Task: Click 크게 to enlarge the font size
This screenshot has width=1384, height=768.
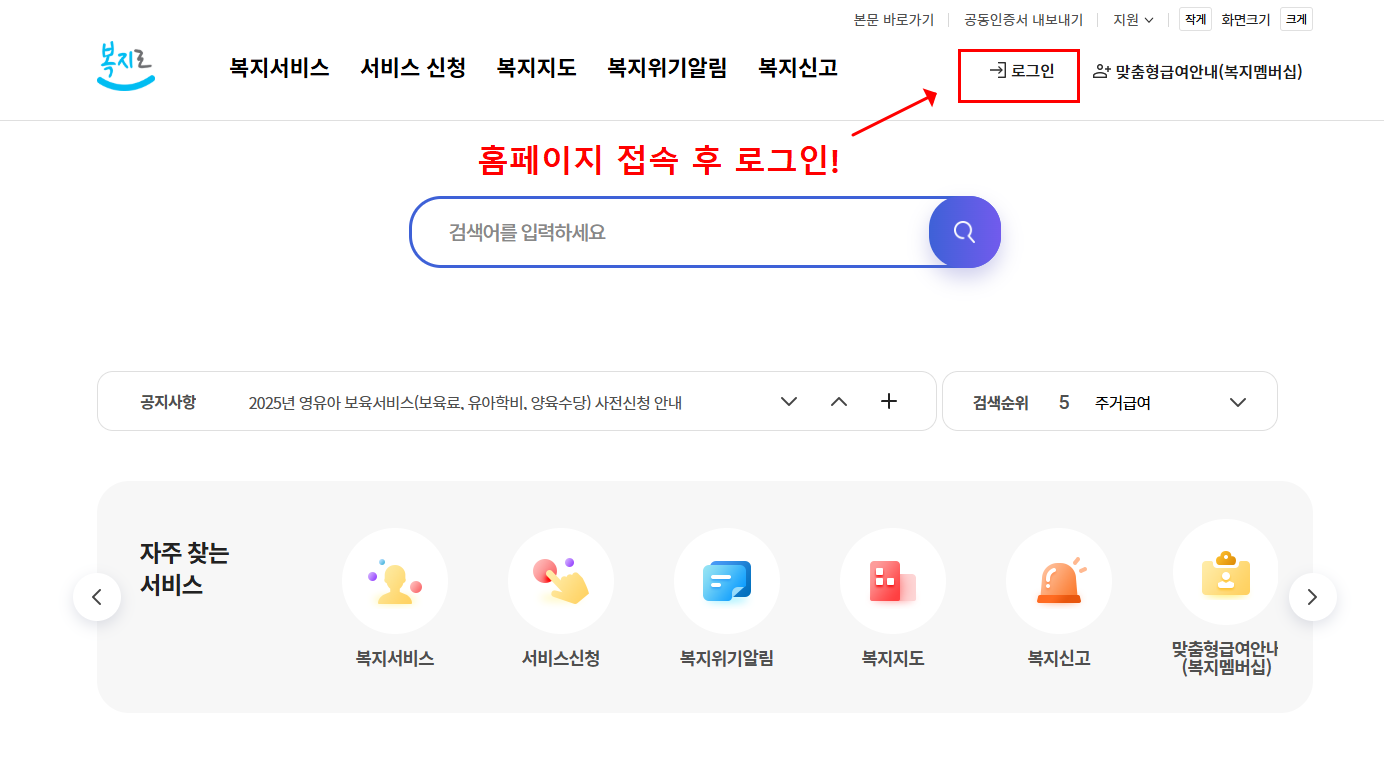Action: click(1295, 18)
